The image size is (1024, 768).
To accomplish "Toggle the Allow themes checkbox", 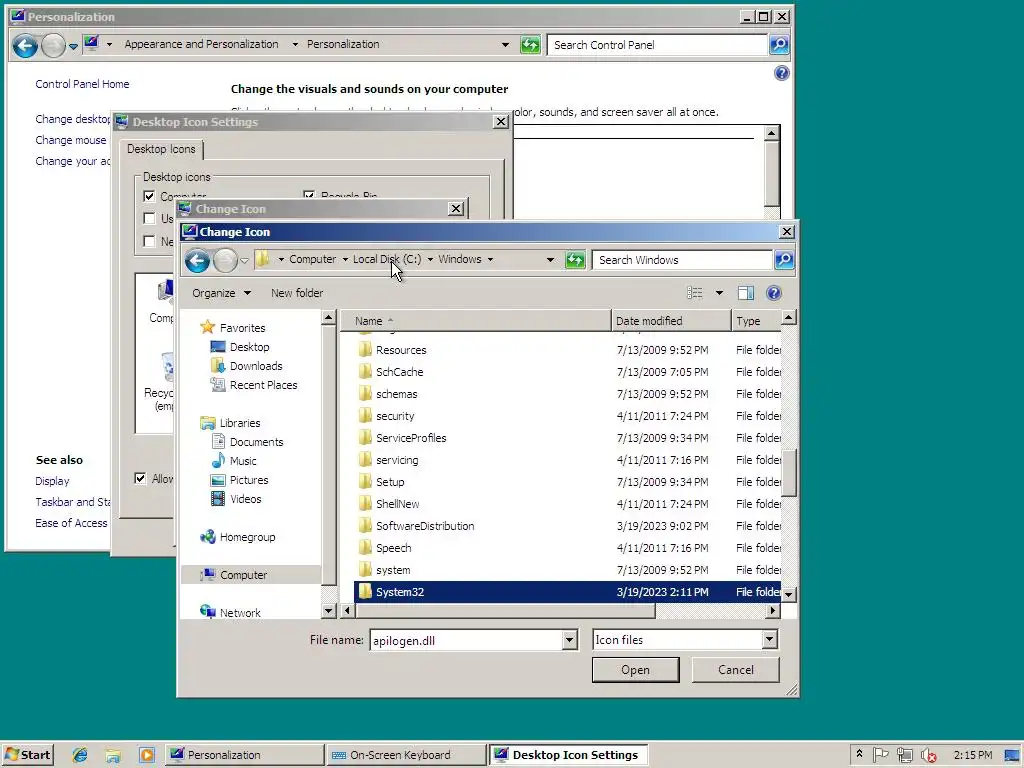I will click(x=140, y=478).
